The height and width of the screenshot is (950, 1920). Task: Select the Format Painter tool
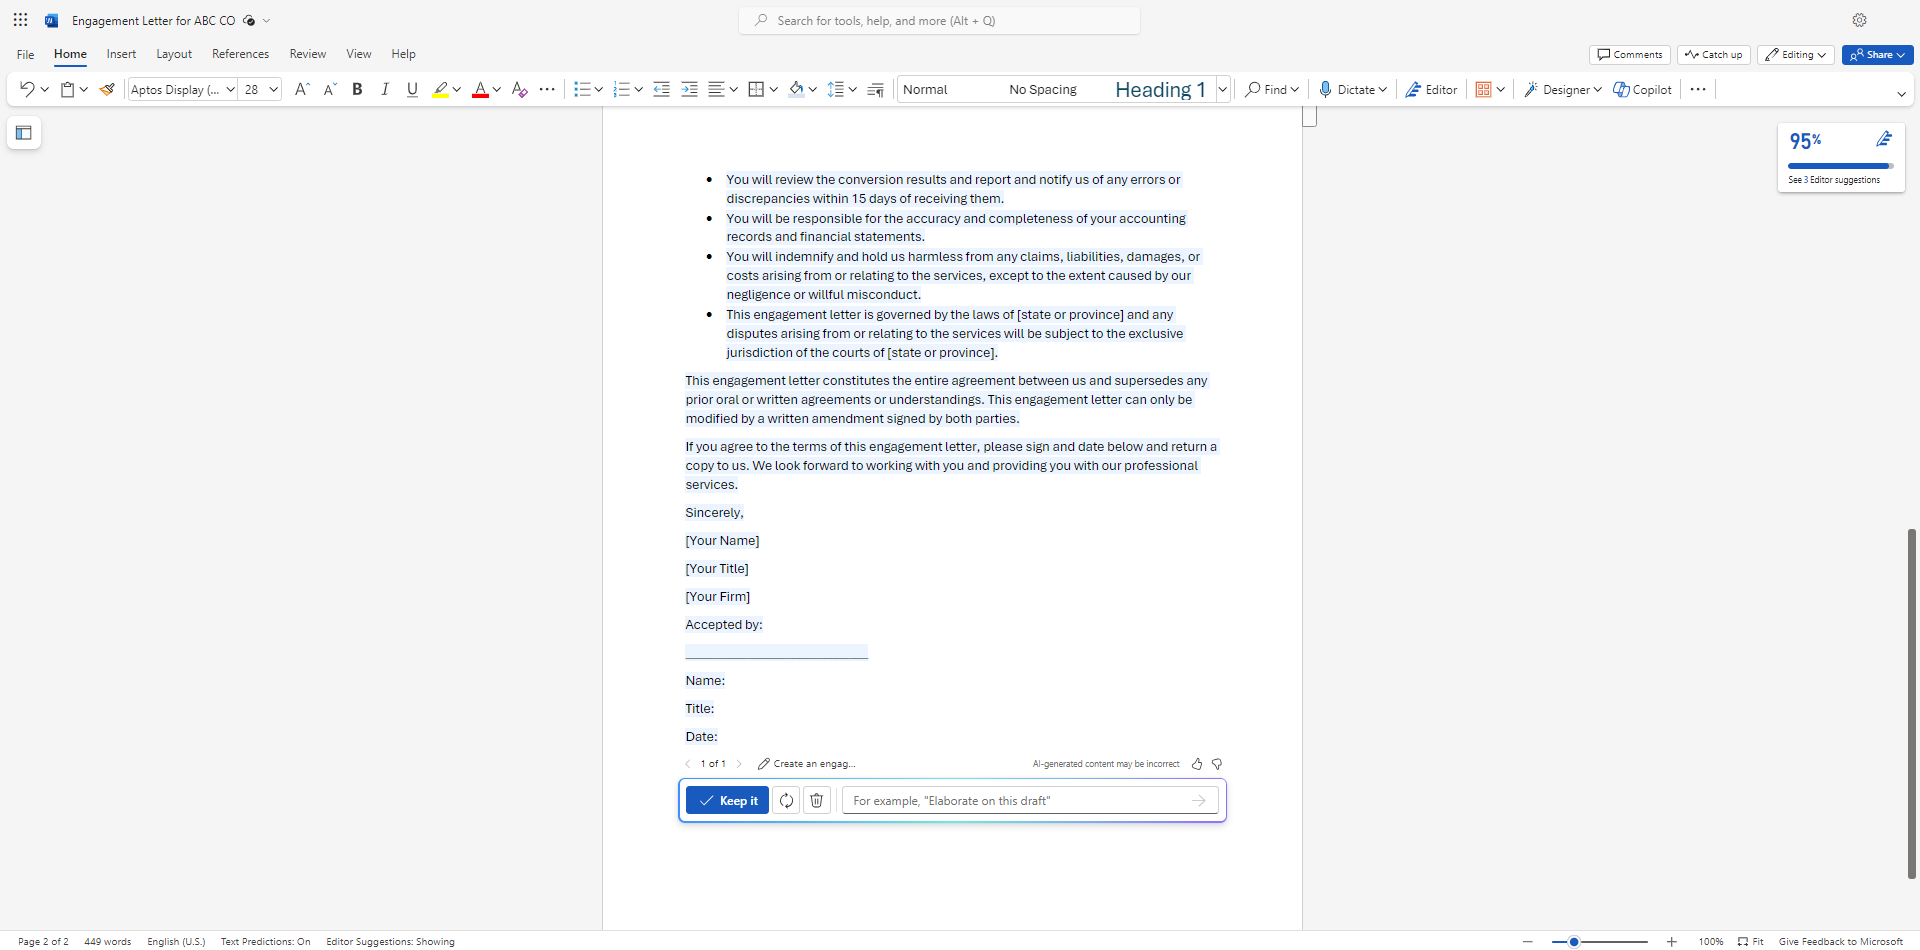click(x=107, y=89)
